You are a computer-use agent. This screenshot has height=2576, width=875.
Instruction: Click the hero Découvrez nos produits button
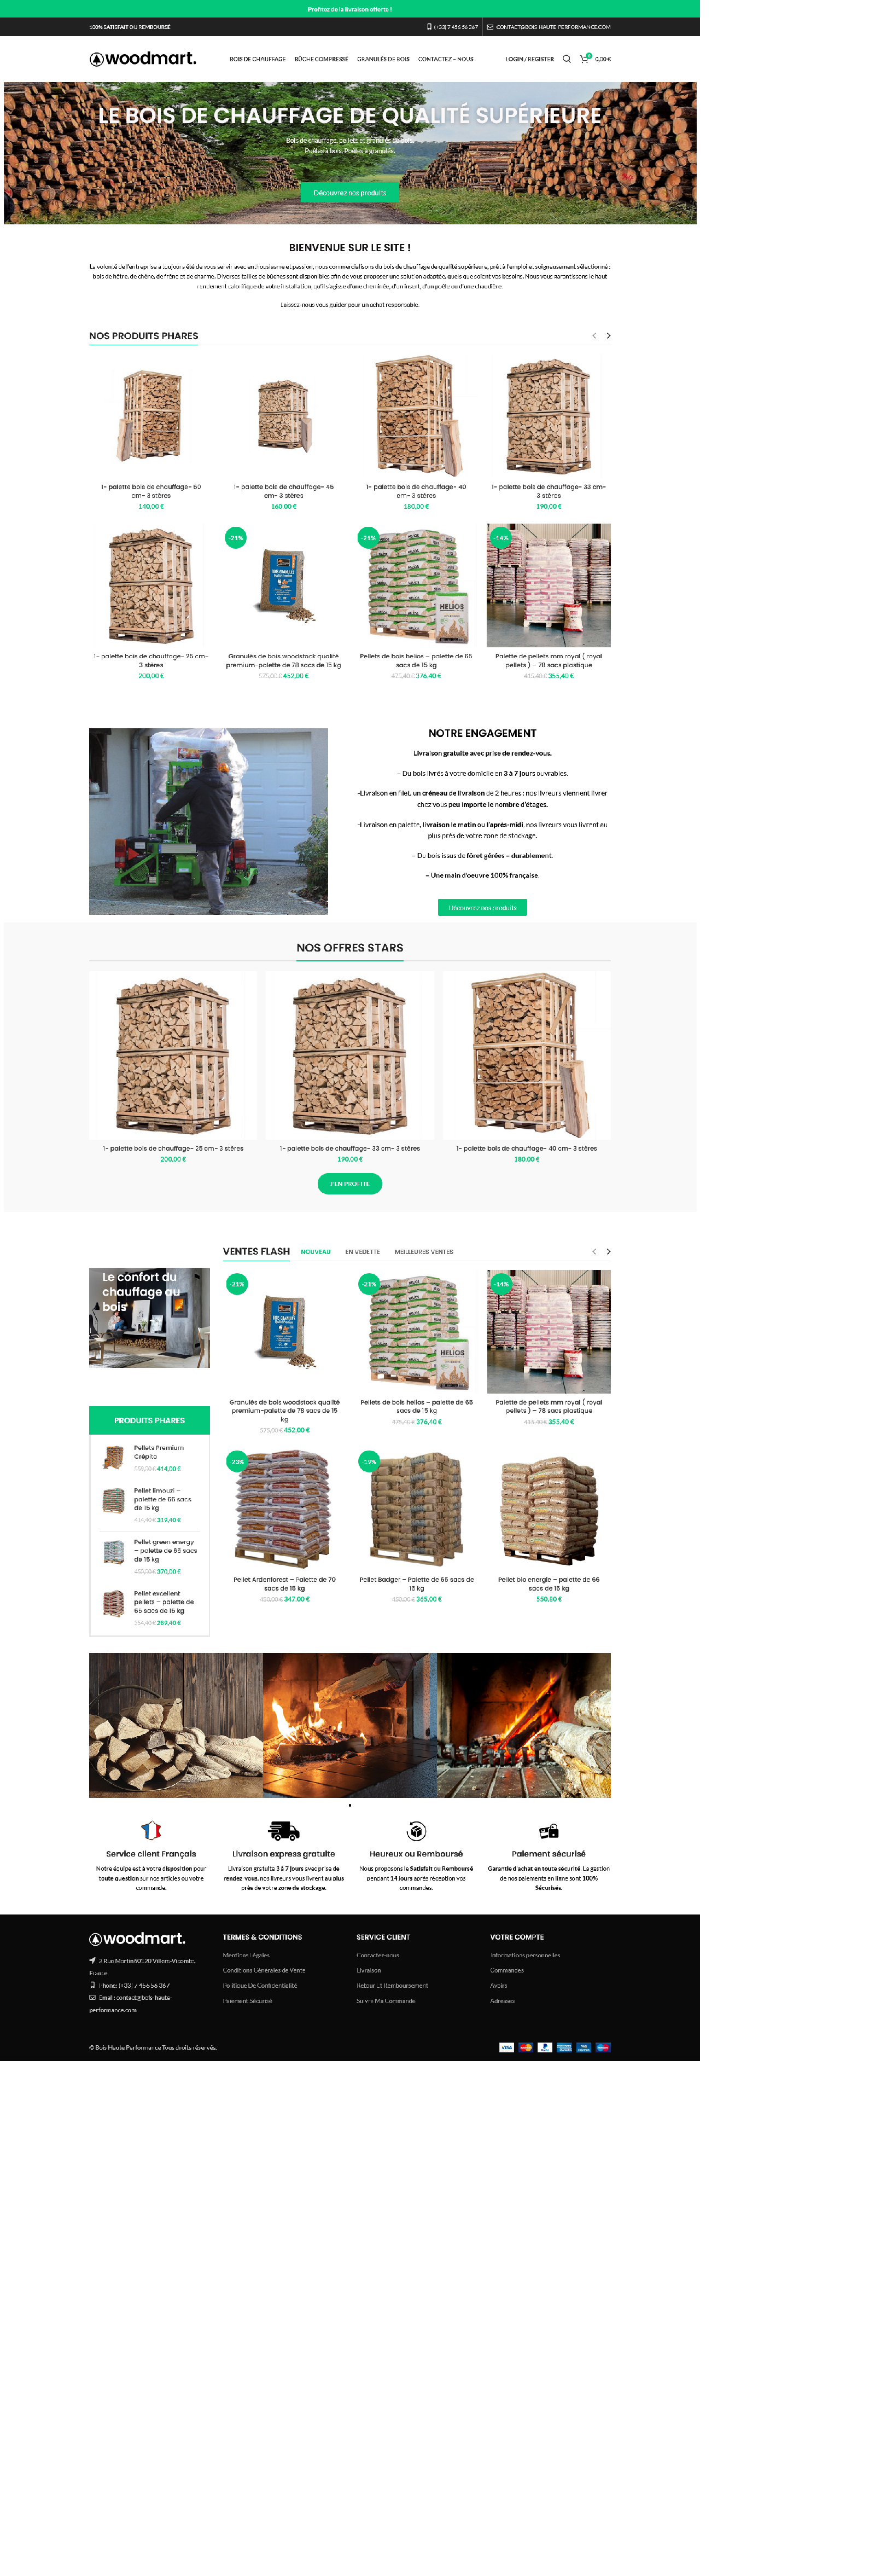tap(350, 193)
